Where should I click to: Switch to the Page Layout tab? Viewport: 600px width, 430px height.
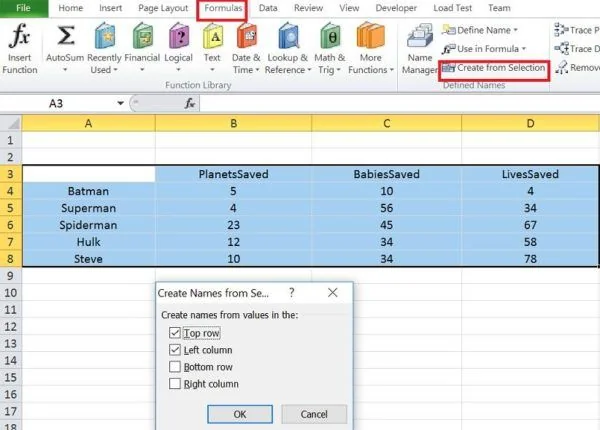click(163, 8)
